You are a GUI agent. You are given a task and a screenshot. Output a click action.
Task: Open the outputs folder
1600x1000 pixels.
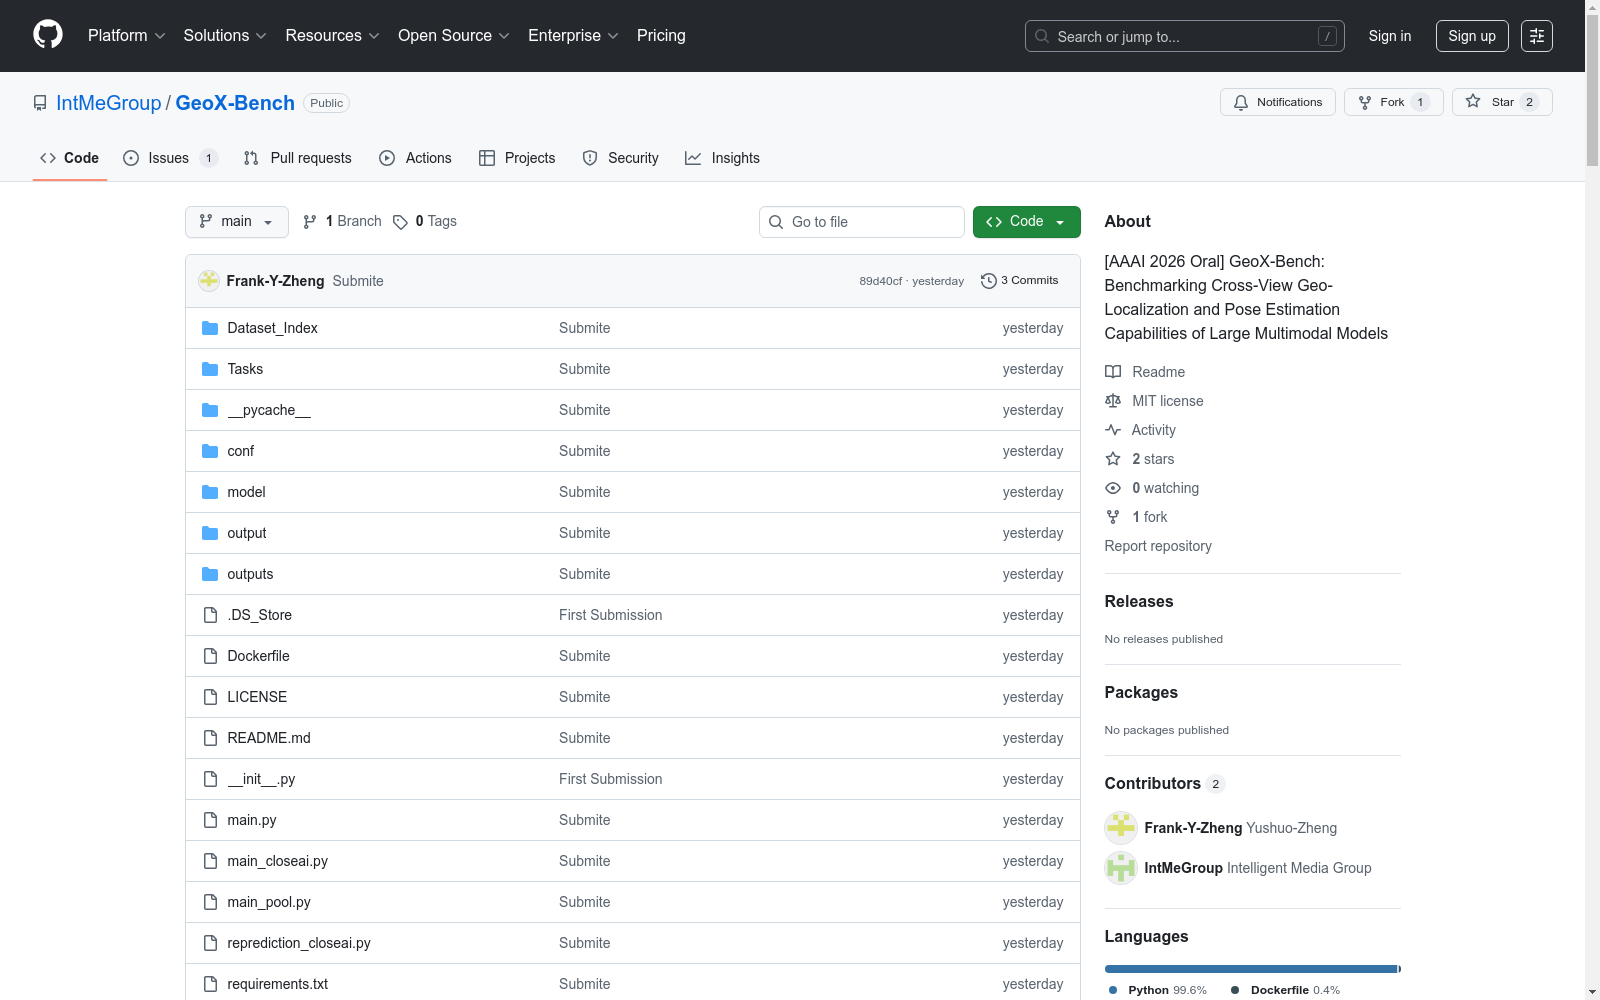(250, 574)
